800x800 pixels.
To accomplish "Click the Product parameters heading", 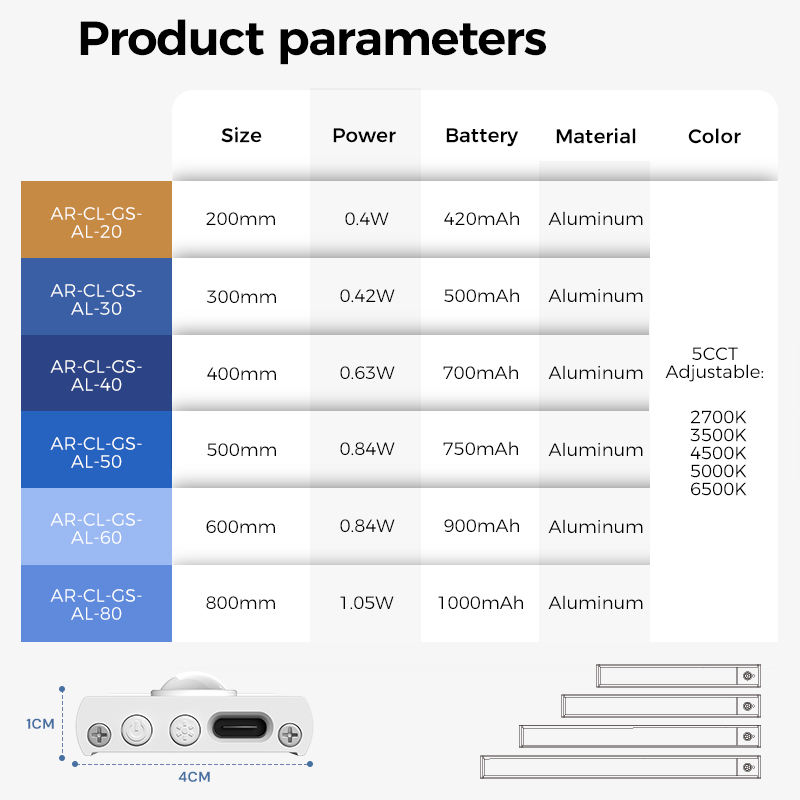I will (312, 40).
